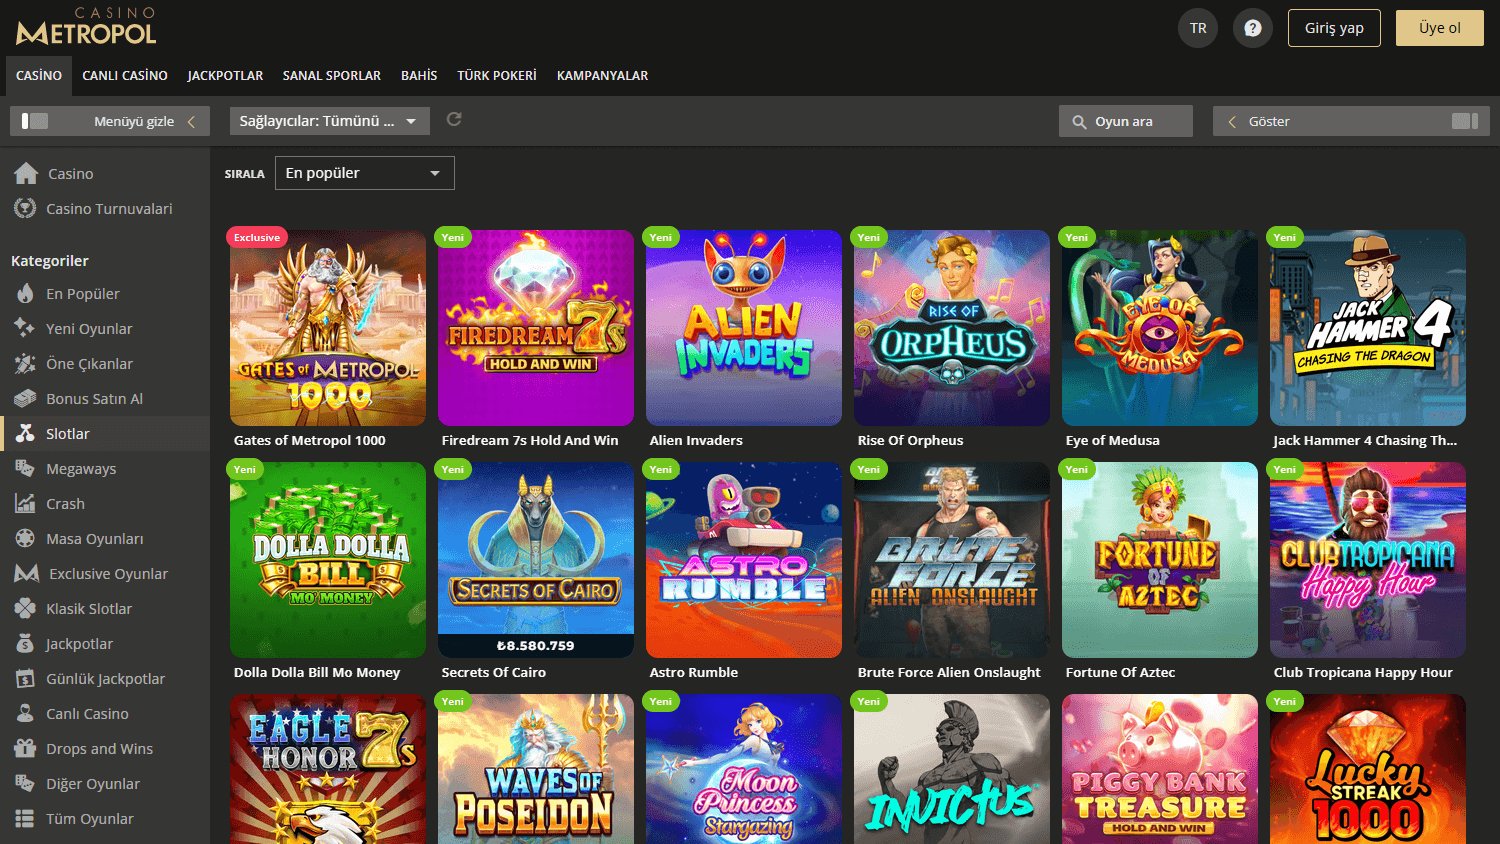Image resolution: width=1500 pixels, height=844 pixels.
Task: Select the Megaways category icon
Action: 25,468
